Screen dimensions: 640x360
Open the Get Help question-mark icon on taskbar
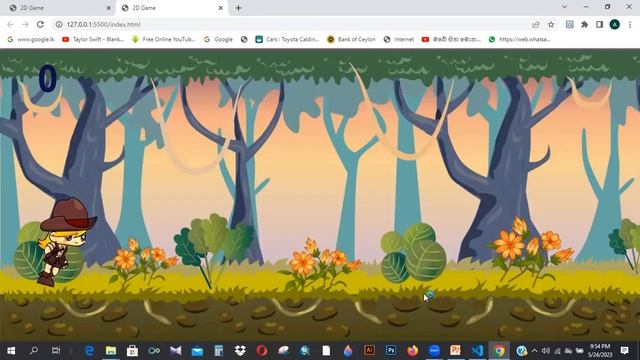(521, 351)
